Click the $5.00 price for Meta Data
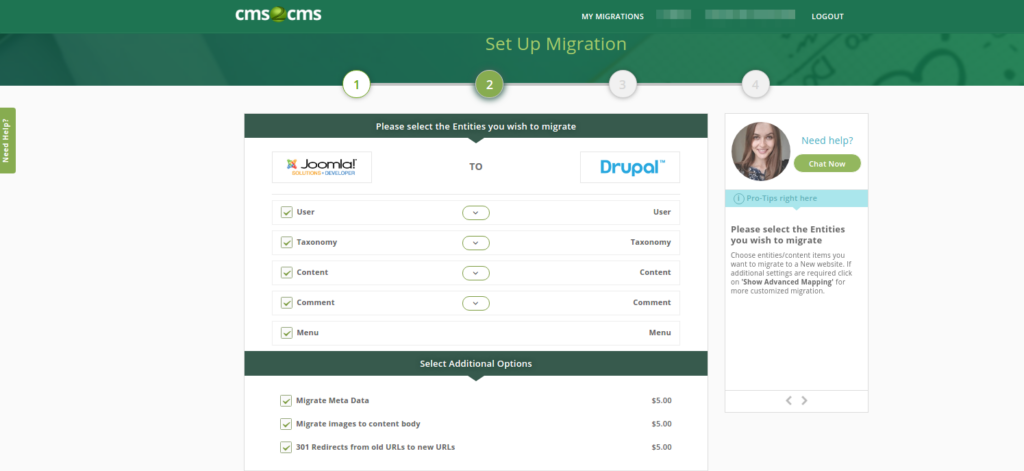The height and width of the screenshot is (471, 1024). point(661,400)
